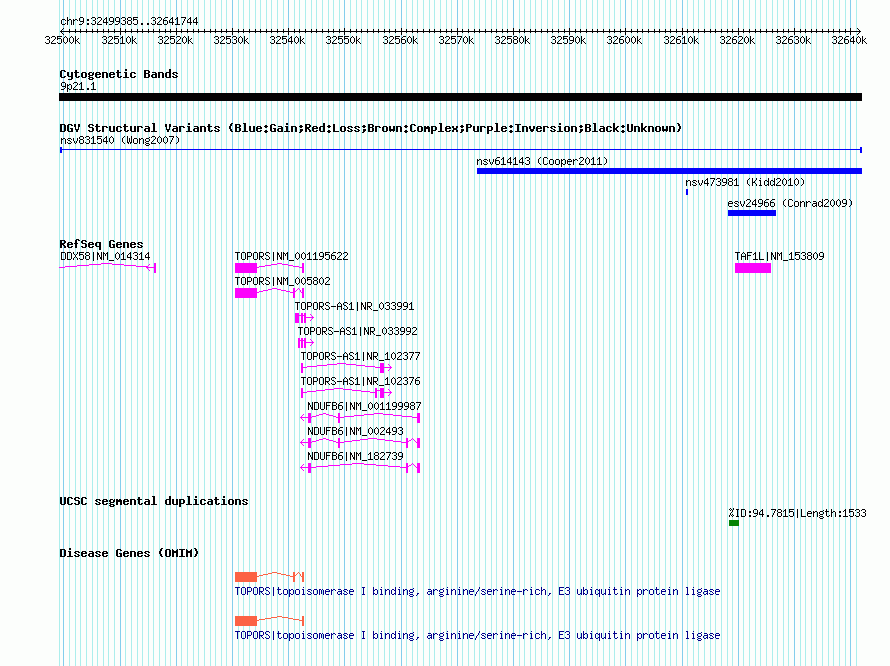Click the 32500k ruler tick label
Viewport: 890px width, 666px height.
coord(62,40)
